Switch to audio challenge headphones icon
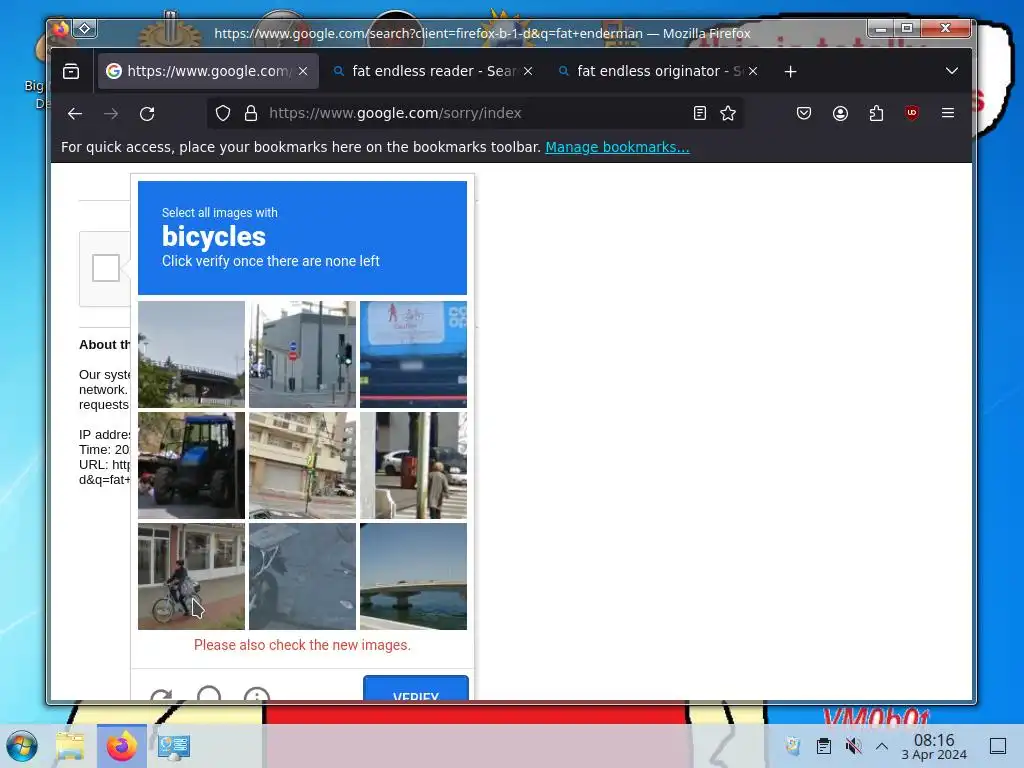 [x=209, y=694]
